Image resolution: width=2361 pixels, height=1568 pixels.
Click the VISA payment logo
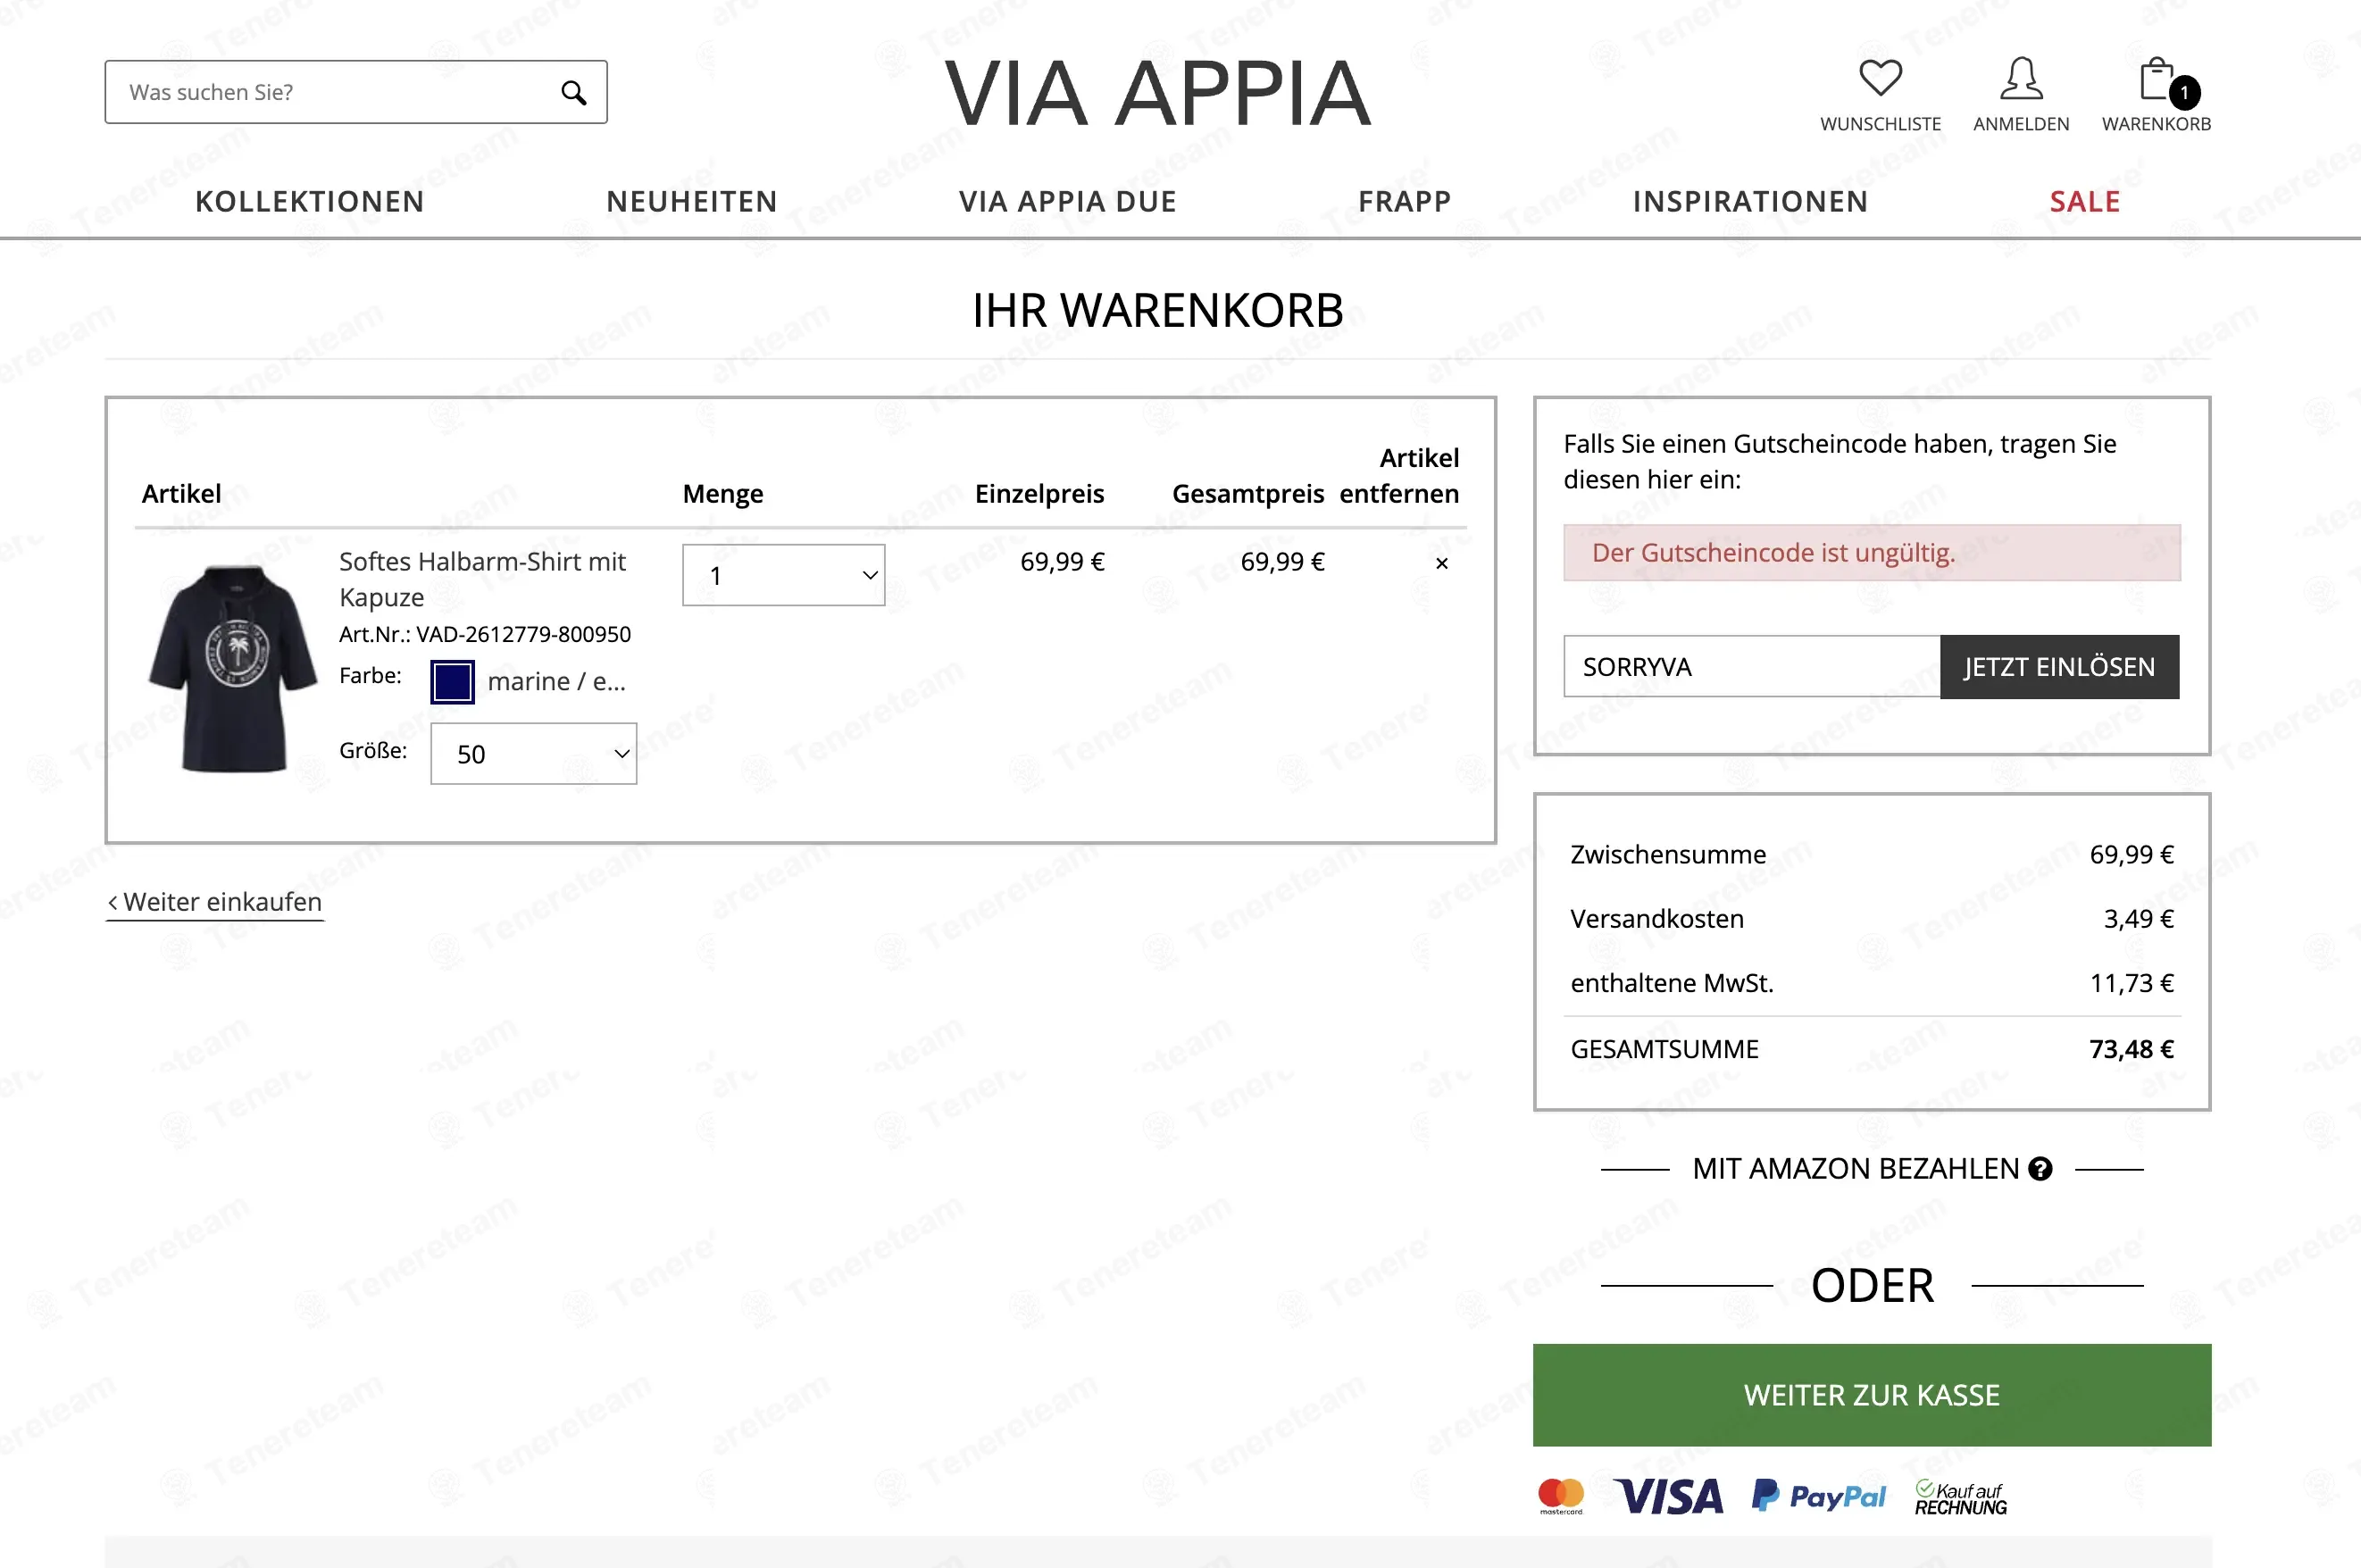[1668, 1496]
